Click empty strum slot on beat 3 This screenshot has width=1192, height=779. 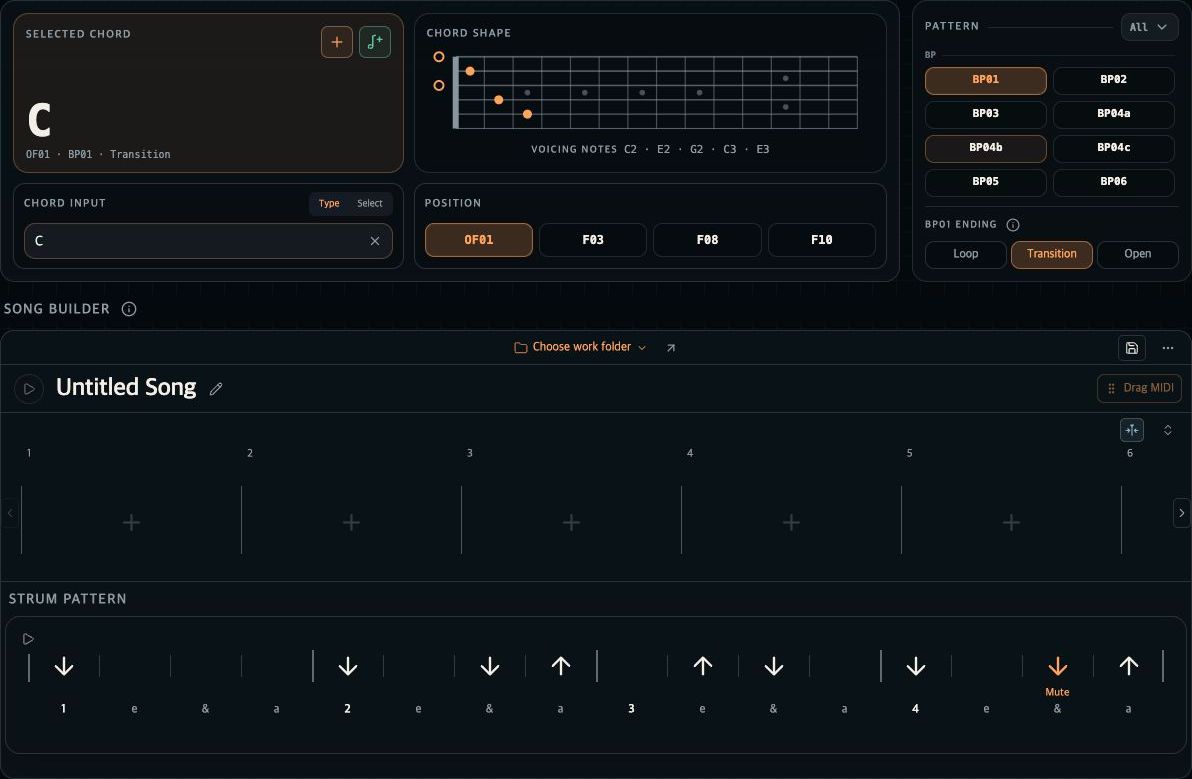[632, 667]
